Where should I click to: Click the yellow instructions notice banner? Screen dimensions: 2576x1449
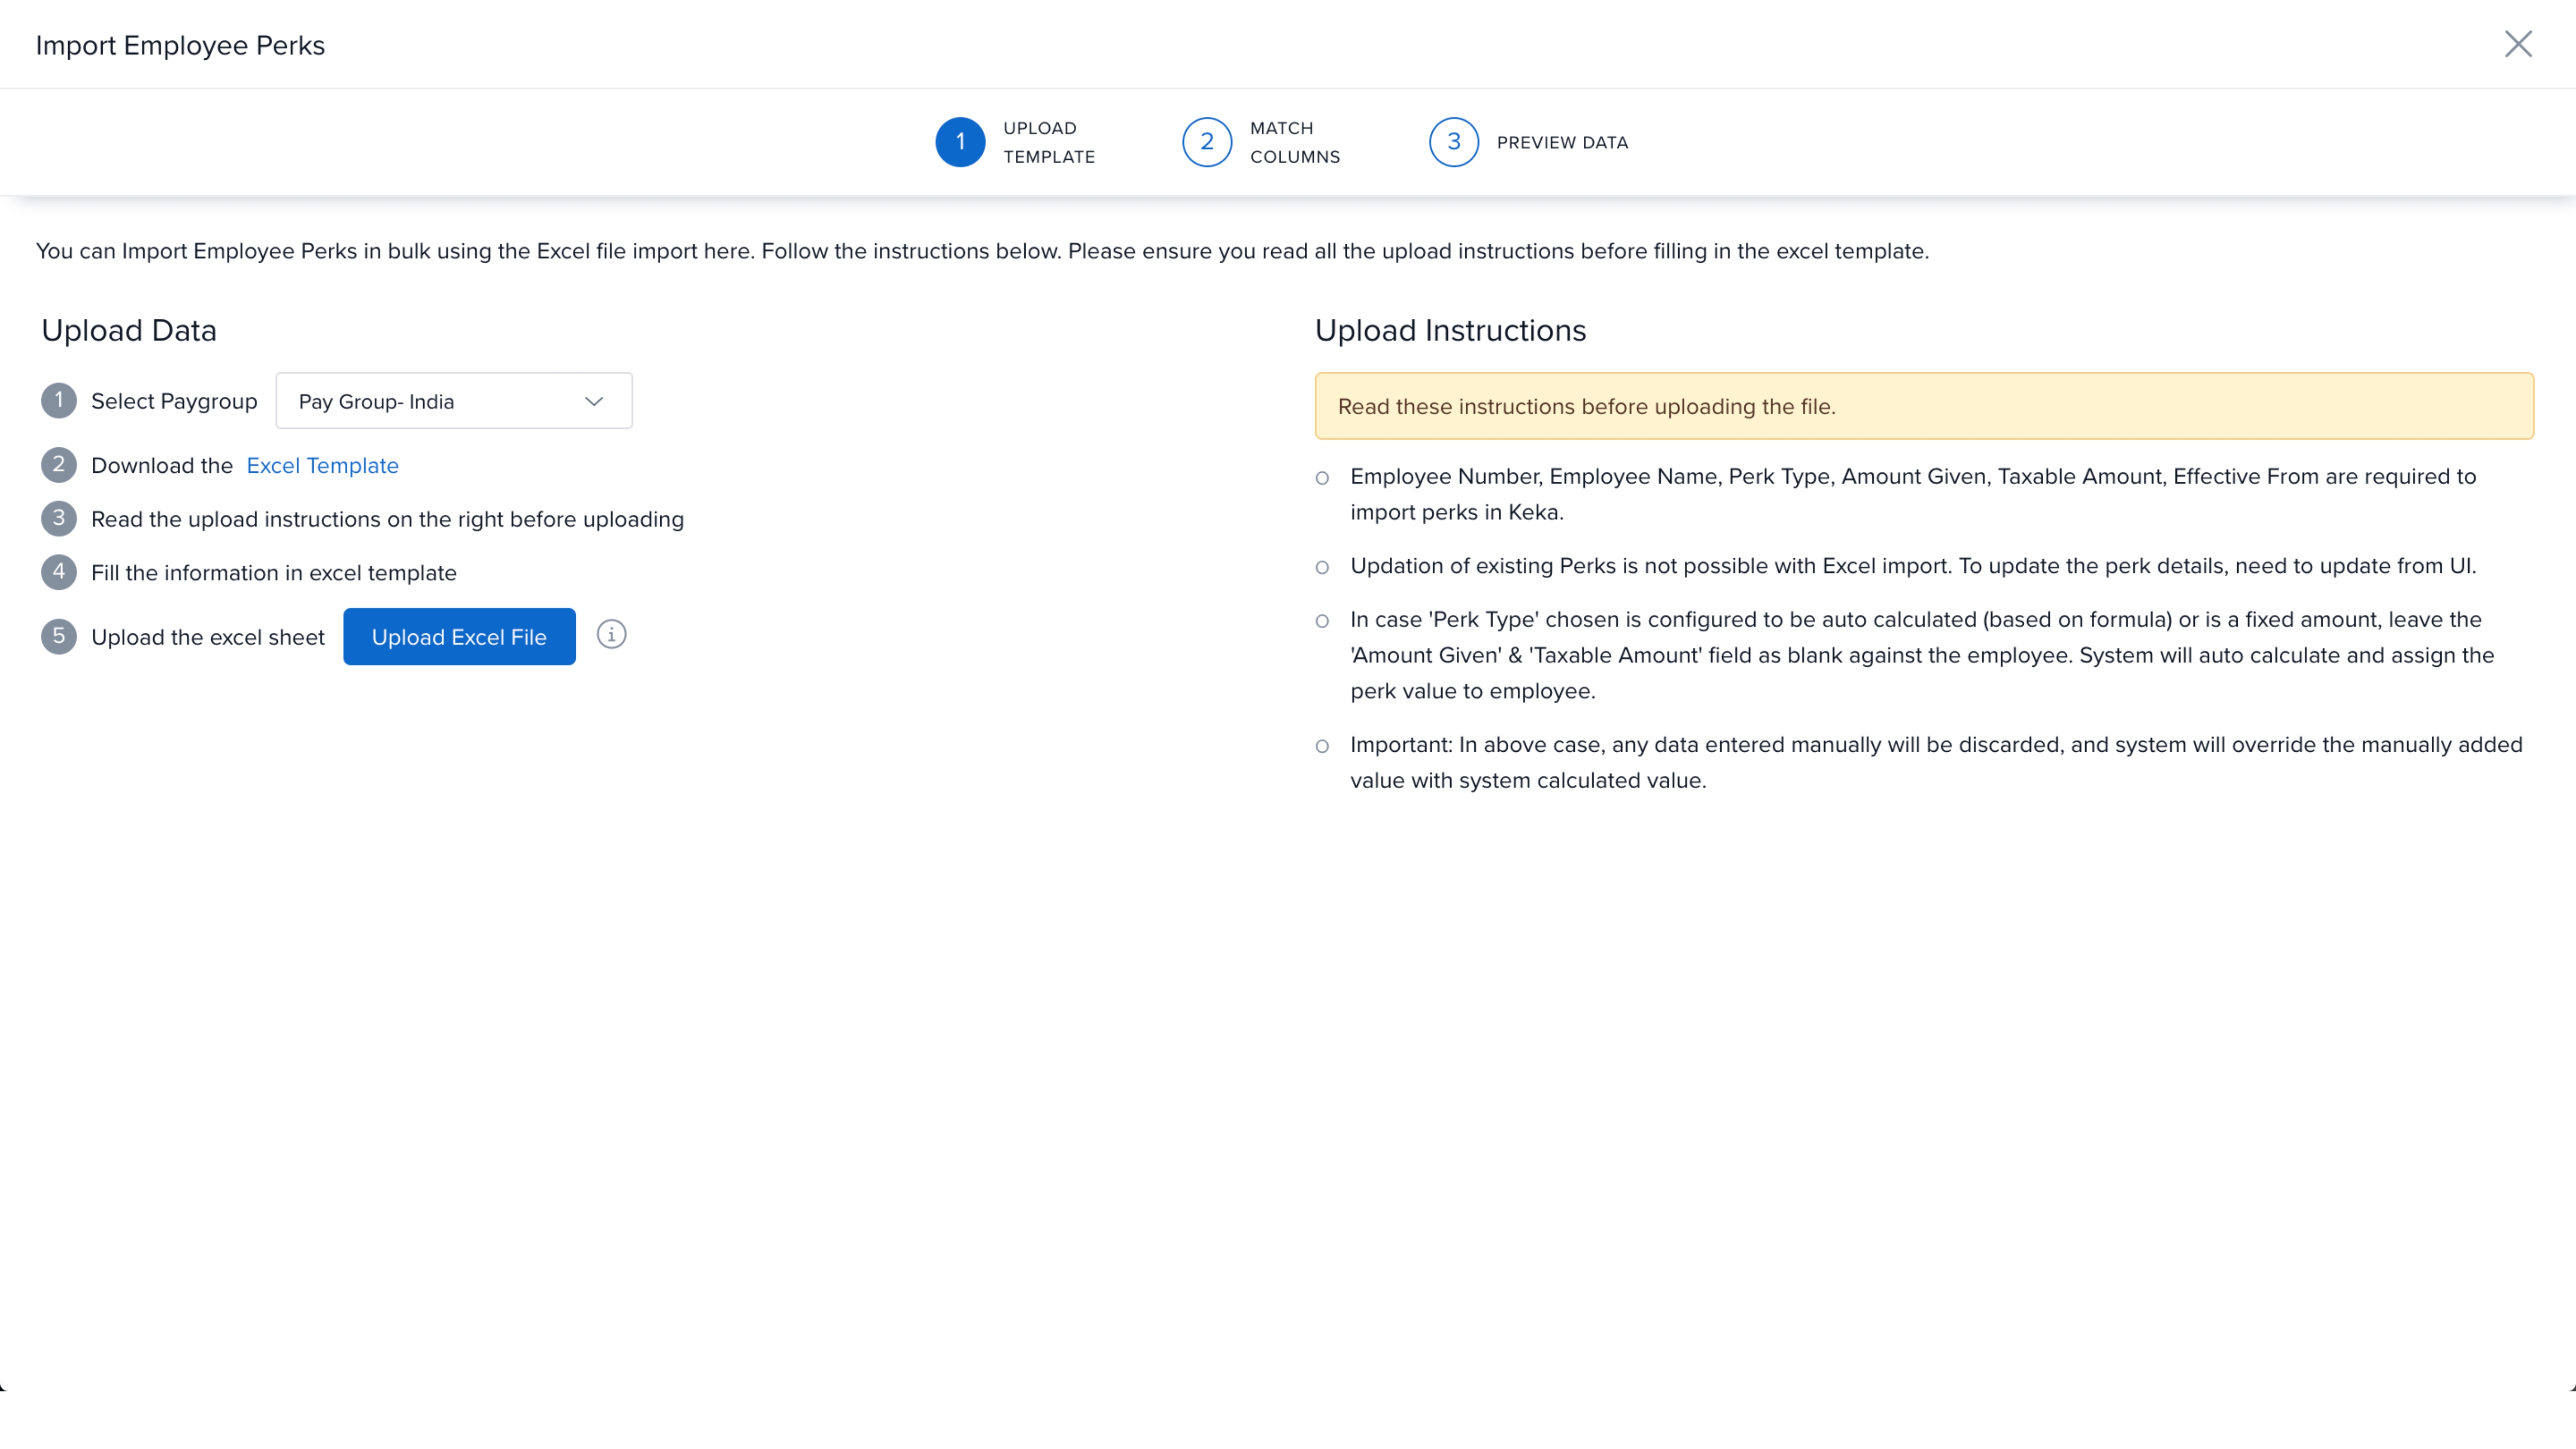coord(1923,406)
